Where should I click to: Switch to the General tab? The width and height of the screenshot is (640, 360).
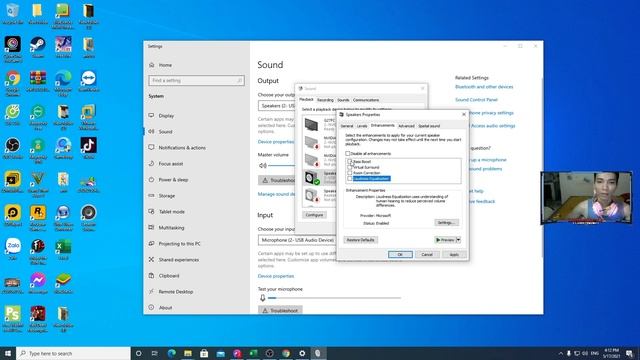[347, 126]
